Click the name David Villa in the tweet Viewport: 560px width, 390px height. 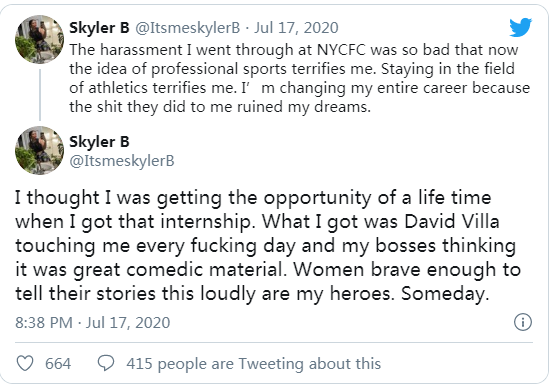tap(452, 222)
